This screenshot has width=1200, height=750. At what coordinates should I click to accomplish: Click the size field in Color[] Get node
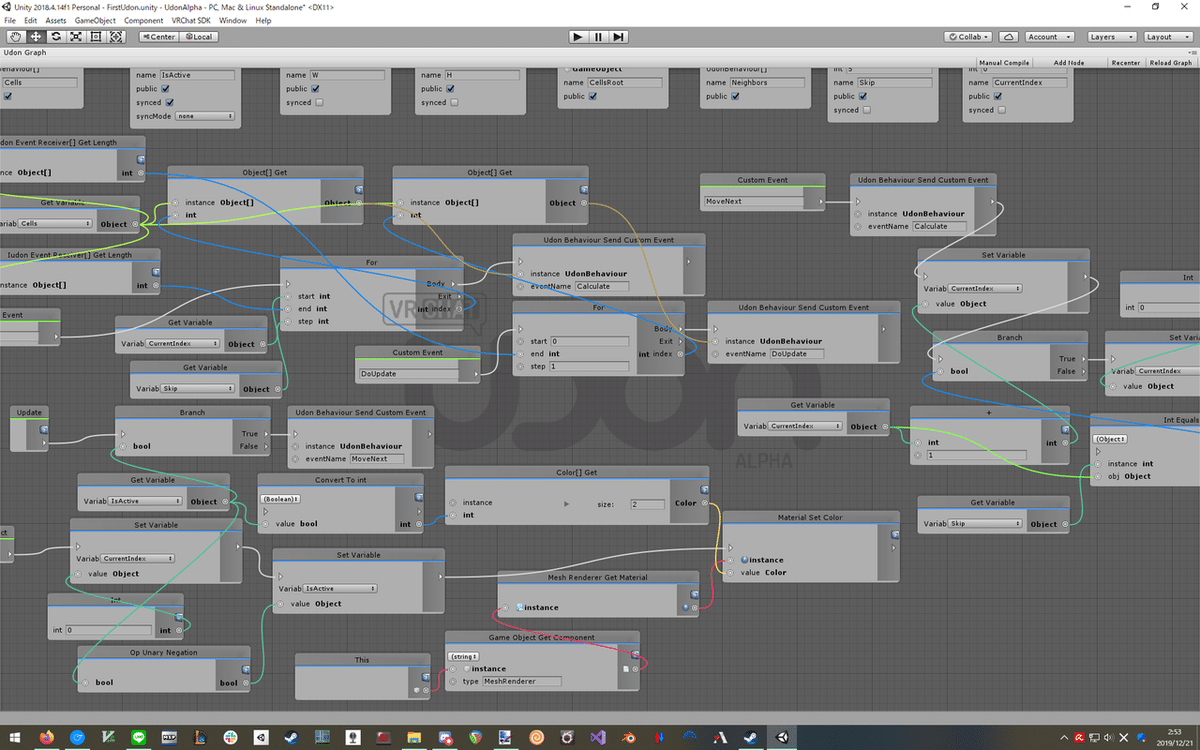tap(647, 504)
